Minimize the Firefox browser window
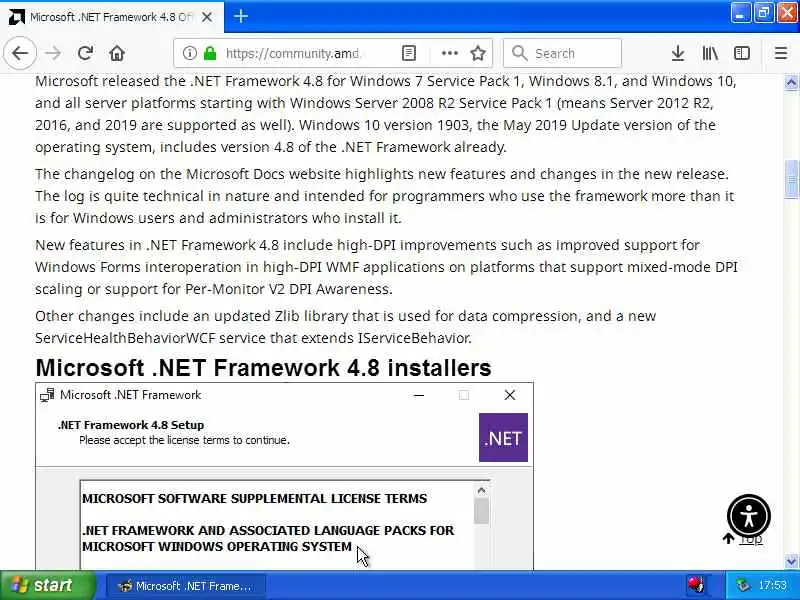Image resolution: width=800 pixels, height=600 pixels. pos(740,13)
